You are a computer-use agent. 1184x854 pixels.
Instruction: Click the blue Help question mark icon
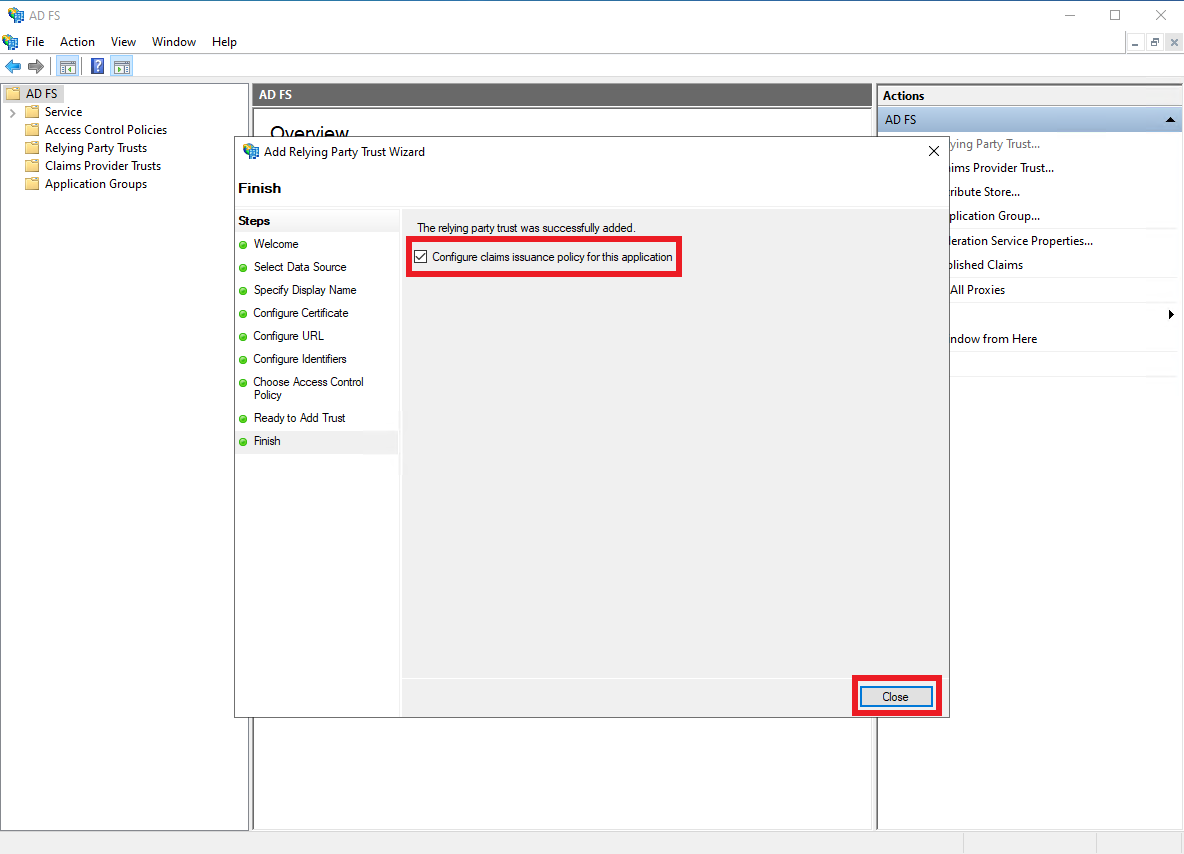(x=98, y=67)
